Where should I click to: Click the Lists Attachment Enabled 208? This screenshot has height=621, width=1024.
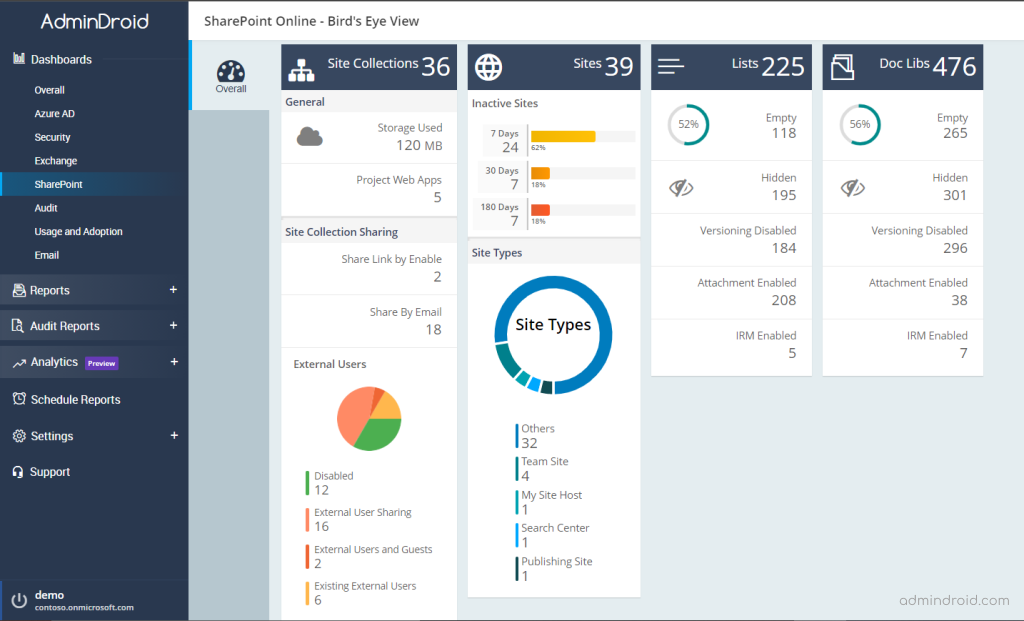(784, 300)
